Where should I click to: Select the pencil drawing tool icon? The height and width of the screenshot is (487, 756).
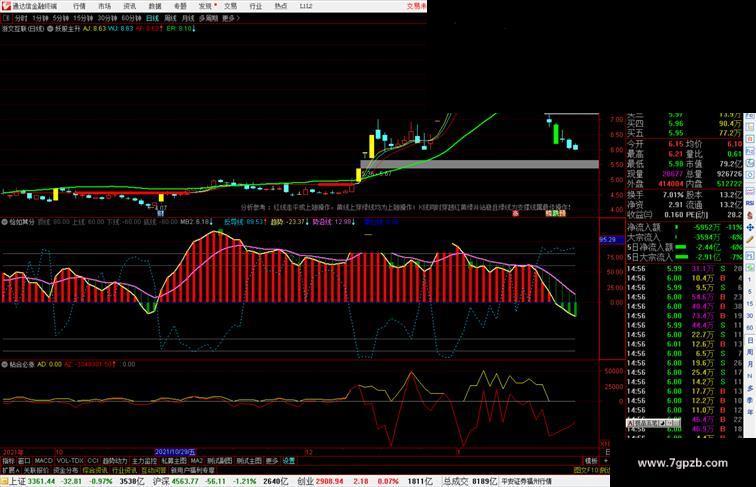tap(750, 240)
